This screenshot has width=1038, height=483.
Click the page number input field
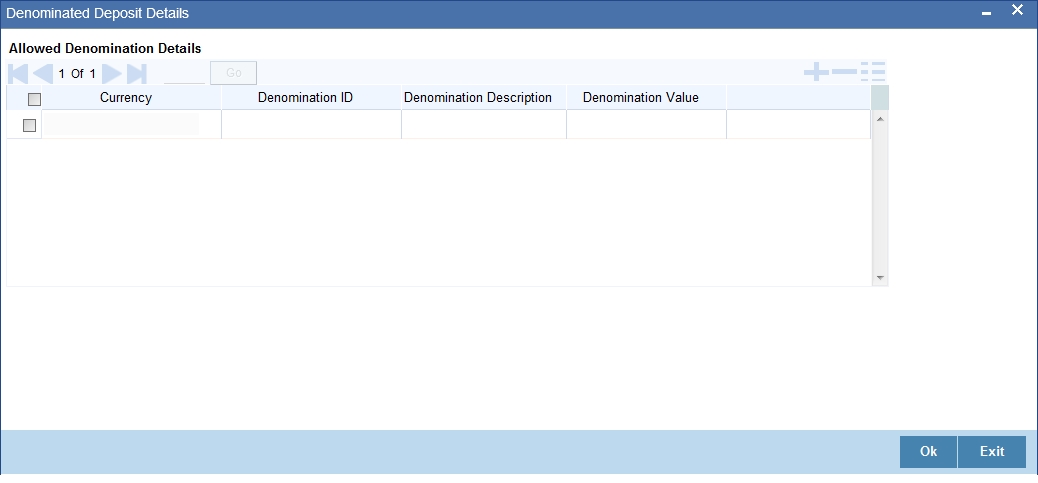pyautogui.click(x=184, y=73)
